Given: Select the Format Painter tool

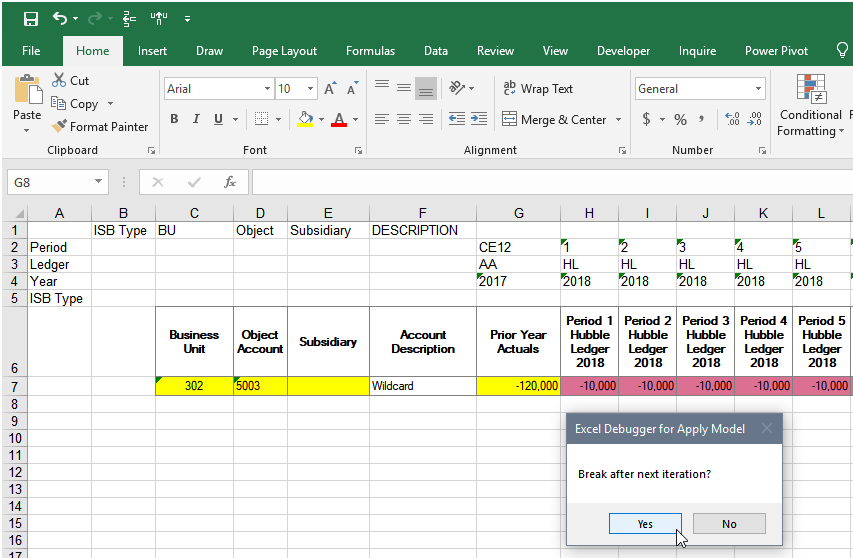Looking at the screenshot, I should click(x=100, y=127).
